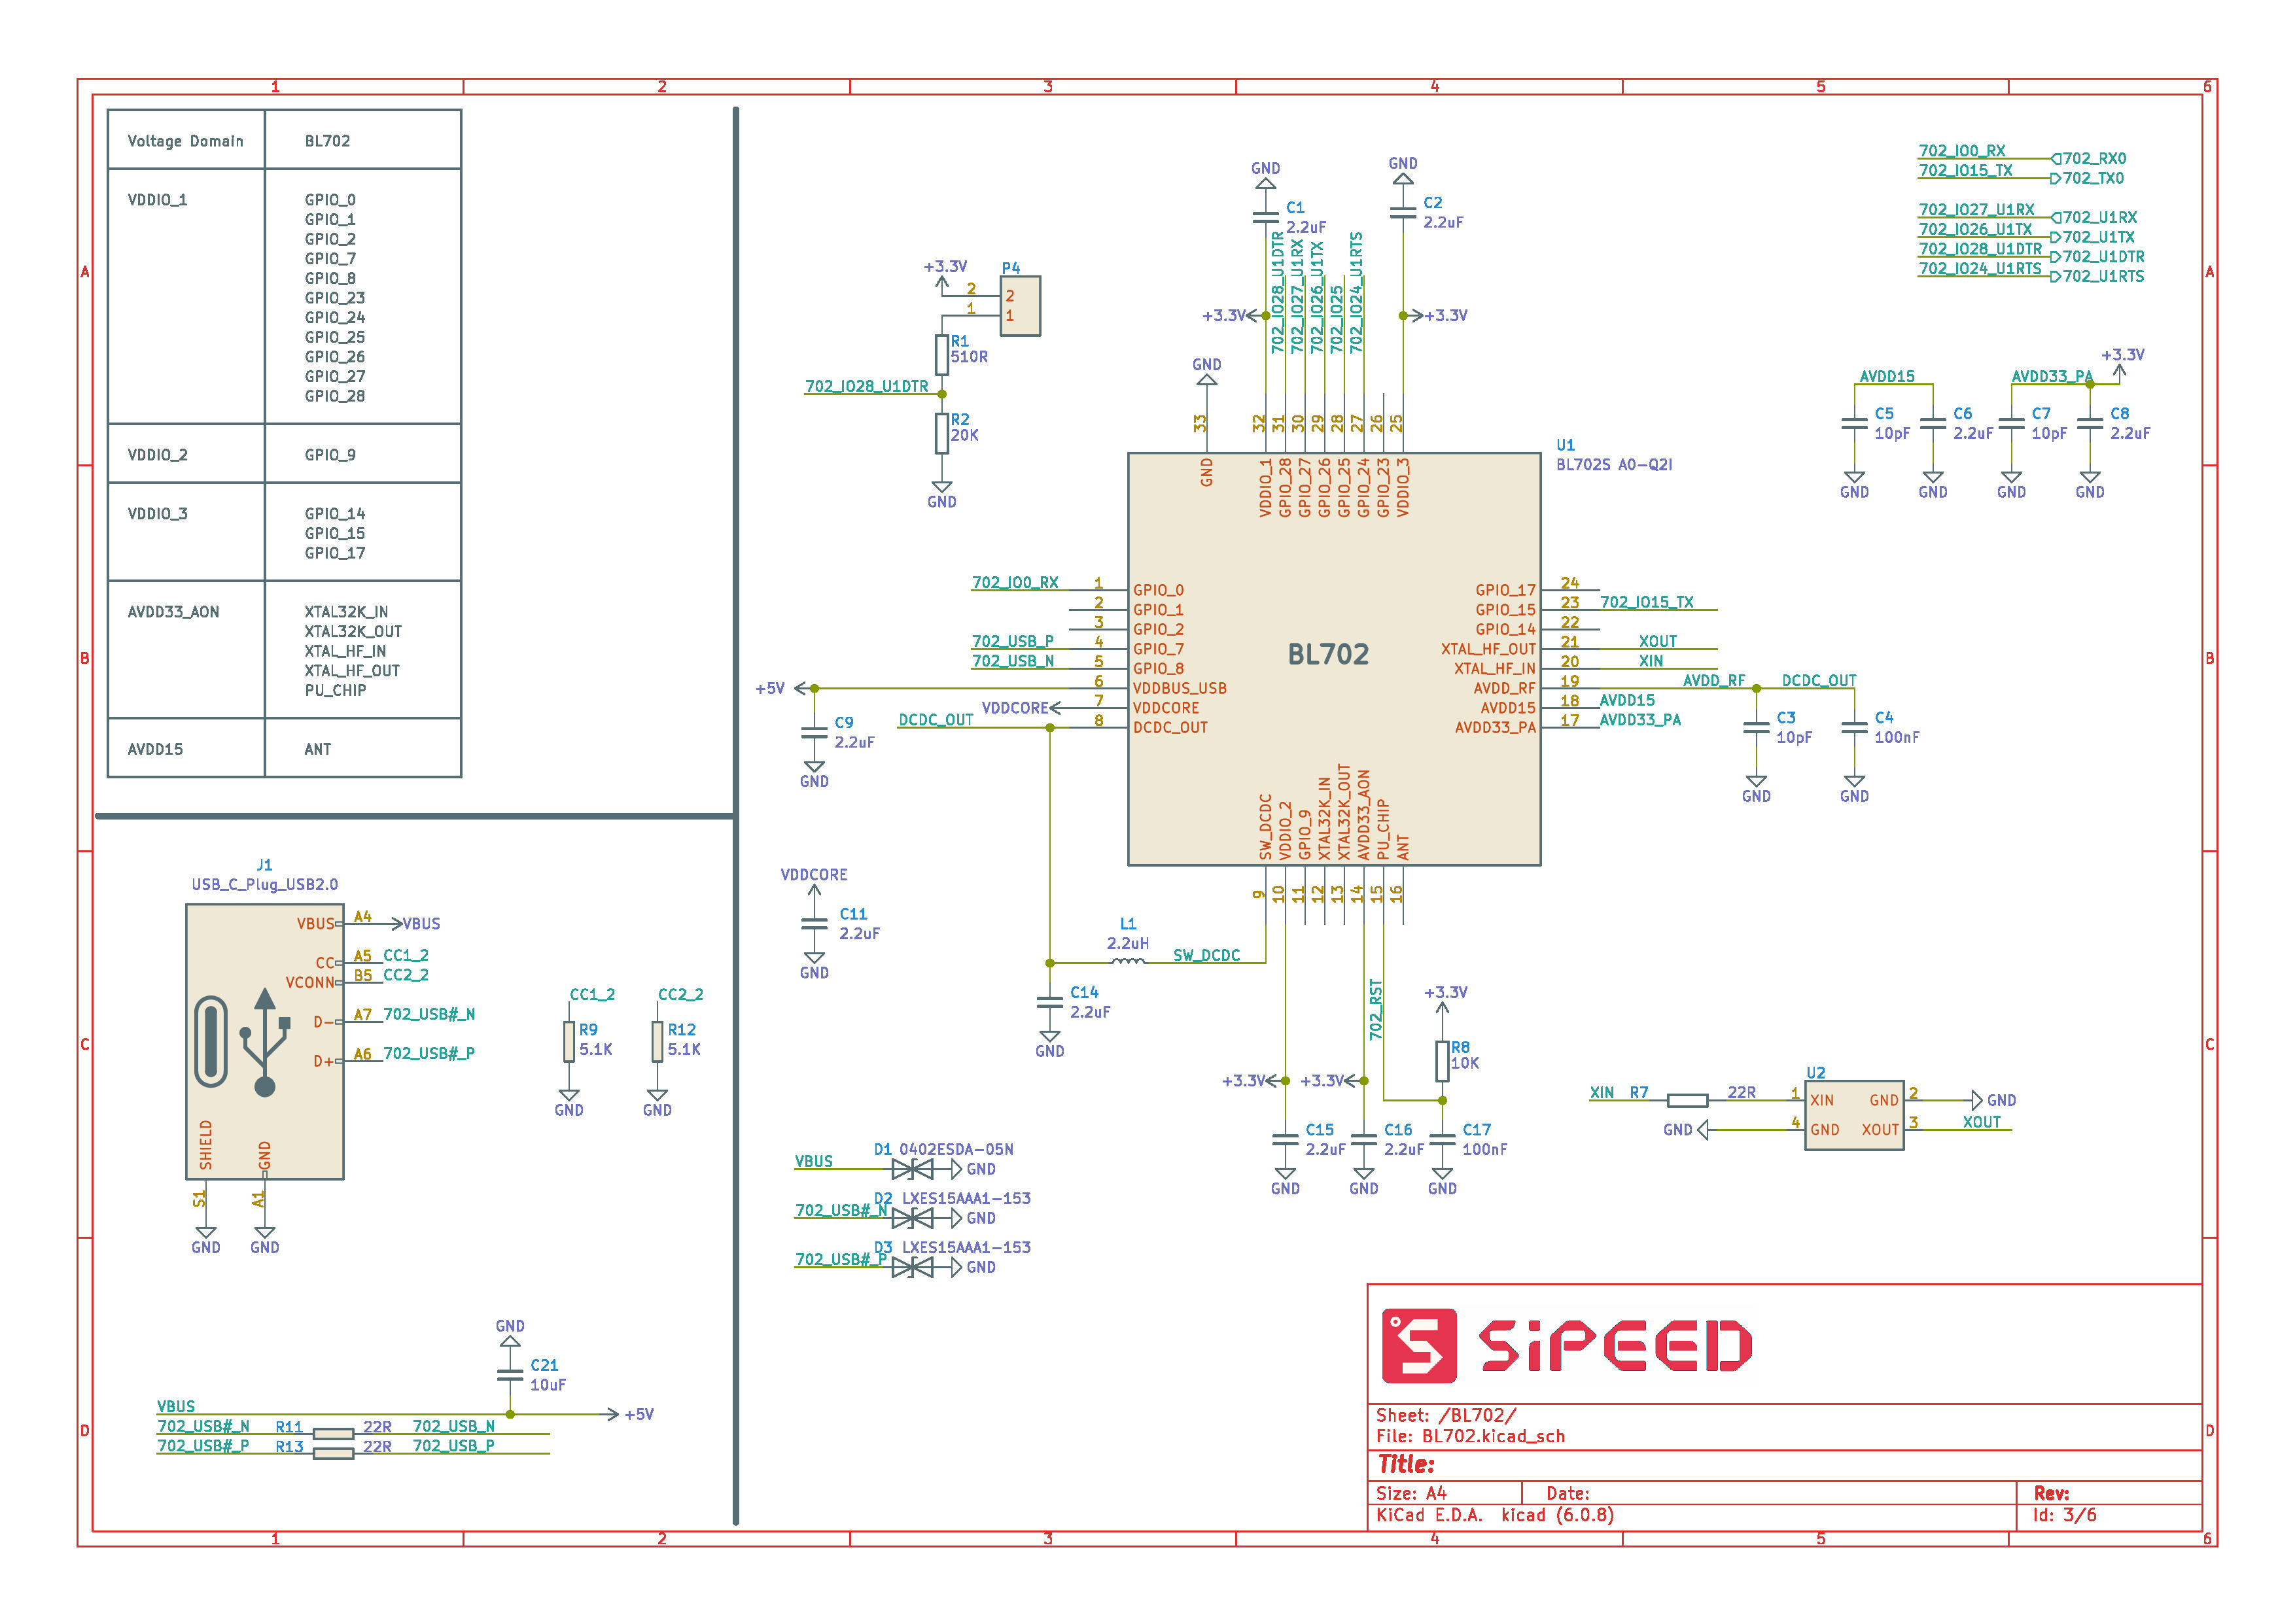2295x1624 pixels.
Task: Click the AVDD33_AON table row label
Action: point(173,612)
